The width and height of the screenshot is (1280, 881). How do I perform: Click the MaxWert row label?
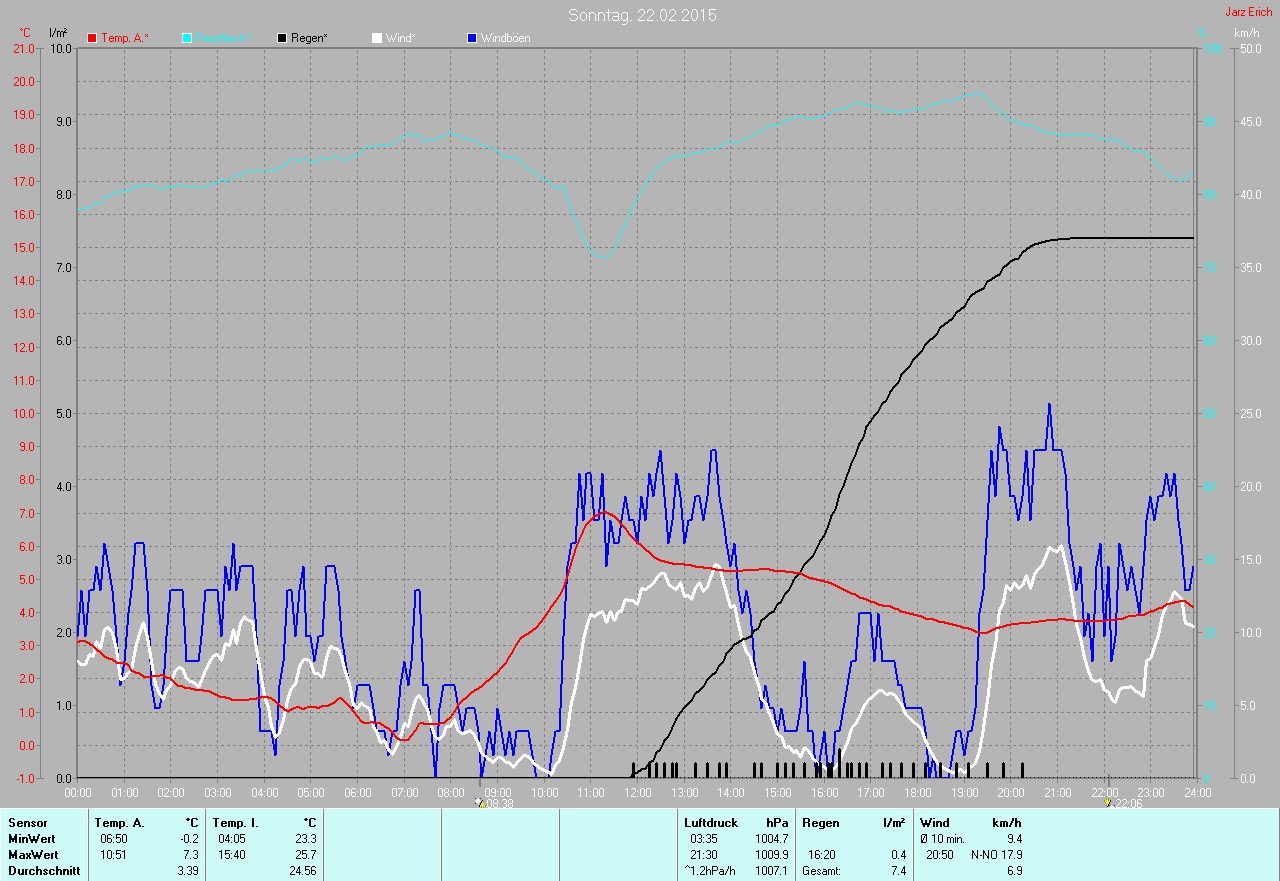click(x=33, y=855)
